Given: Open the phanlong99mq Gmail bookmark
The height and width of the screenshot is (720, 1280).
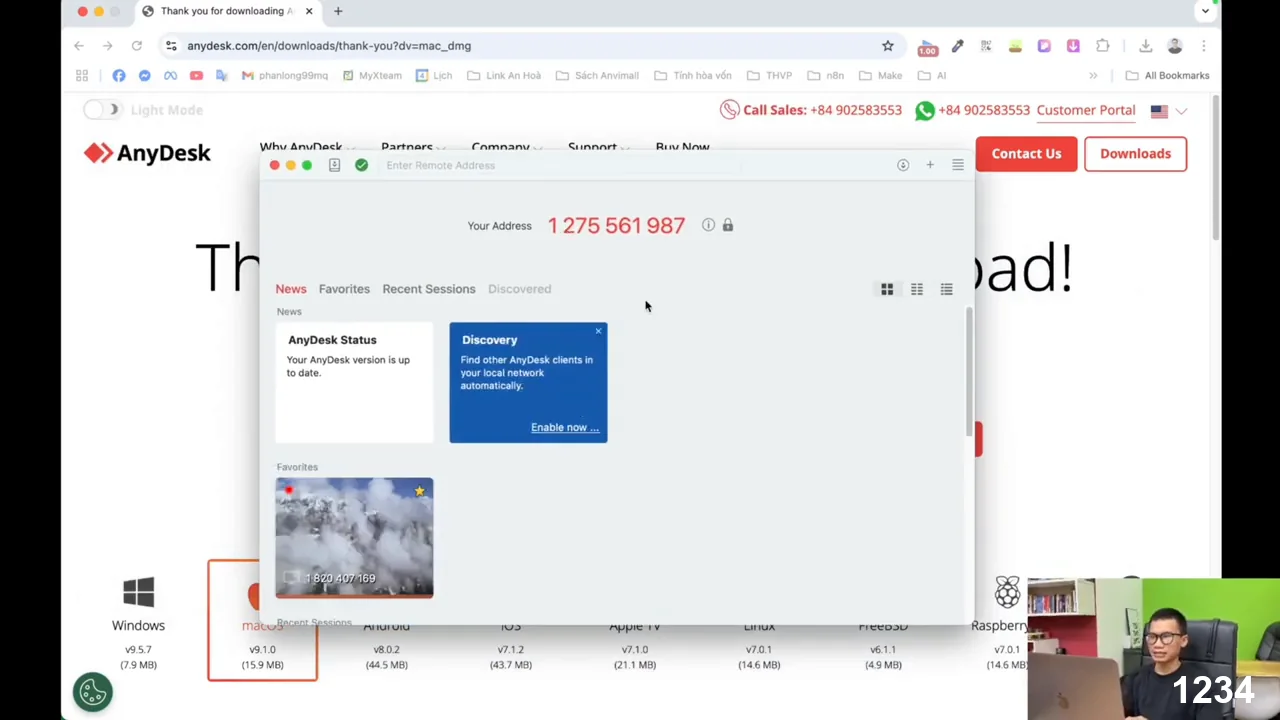Looking at the screenshot, I should coord(285,75).
